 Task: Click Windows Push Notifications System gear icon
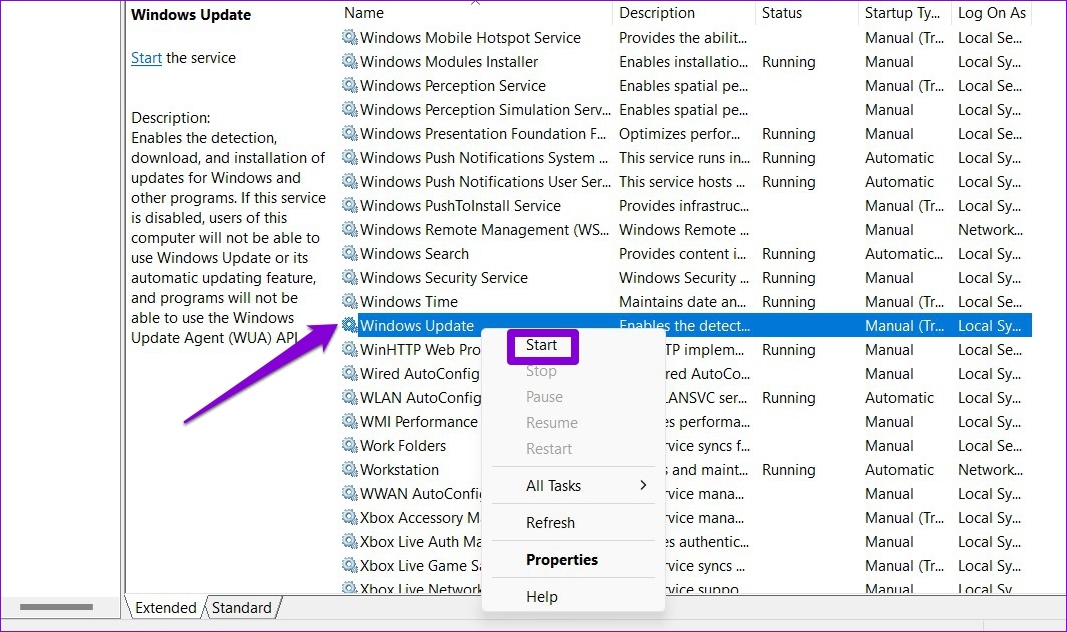350,157
